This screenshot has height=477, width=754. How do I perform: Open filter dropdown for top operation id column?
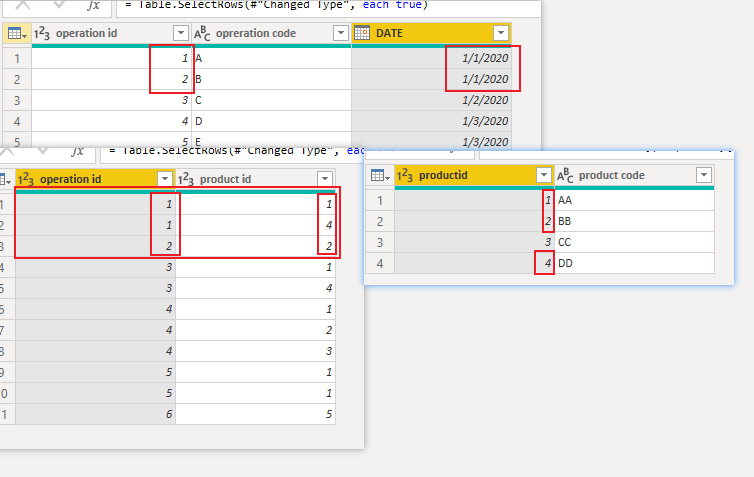pos(181,33)
